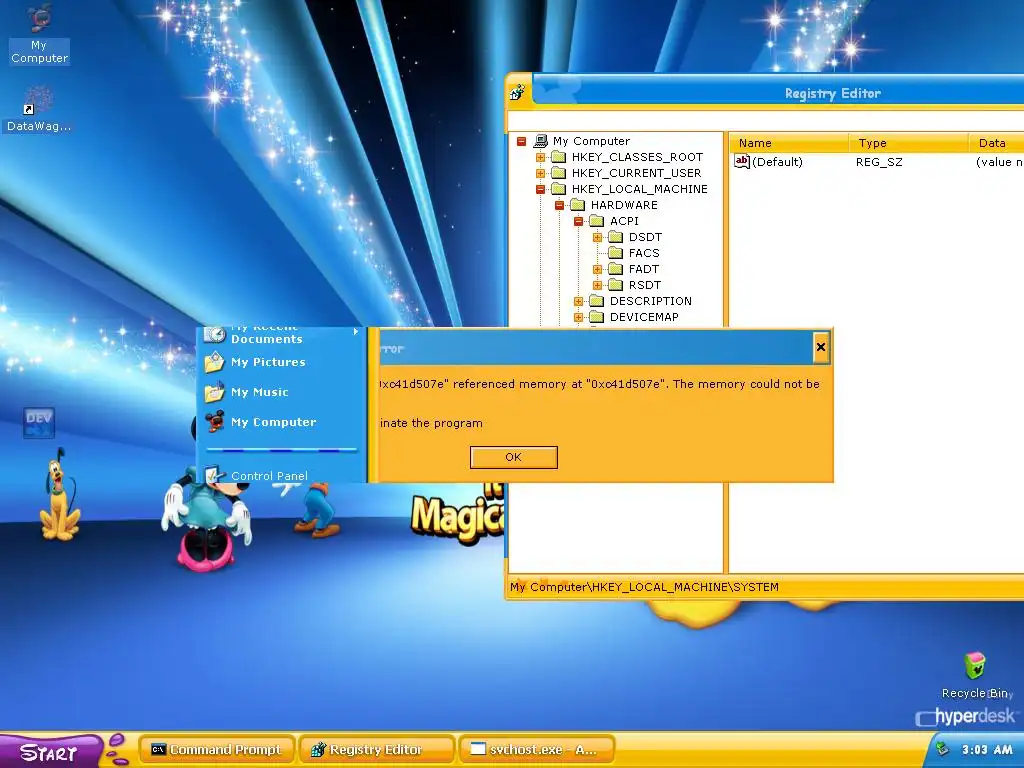
Task: Open the My Computer desktop icon
Action: [x=39, y=33]
